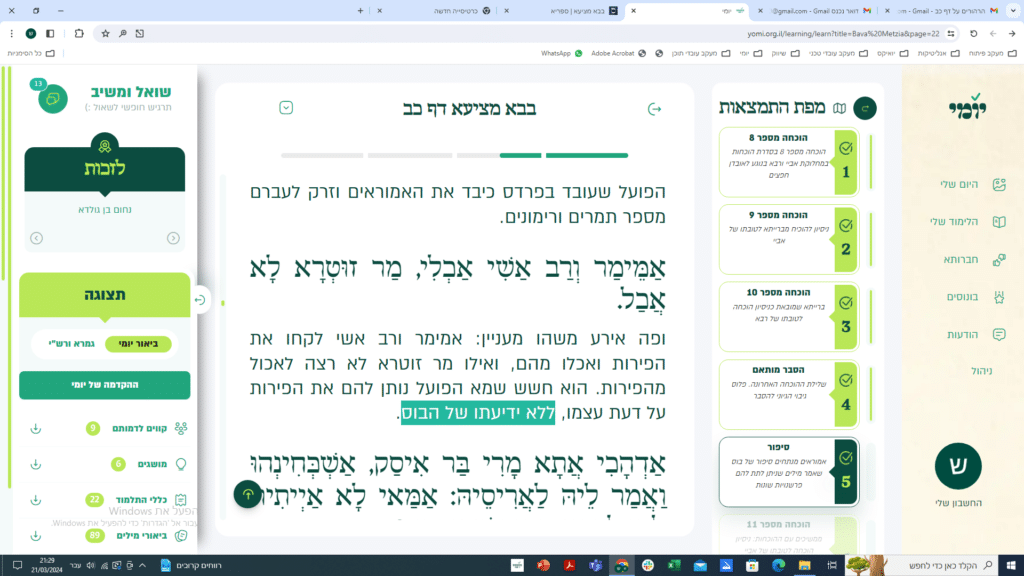Open the היום שלי sidebar icon
The height and width of the screenshot is (576, 1024).
(x=998, y=184)
